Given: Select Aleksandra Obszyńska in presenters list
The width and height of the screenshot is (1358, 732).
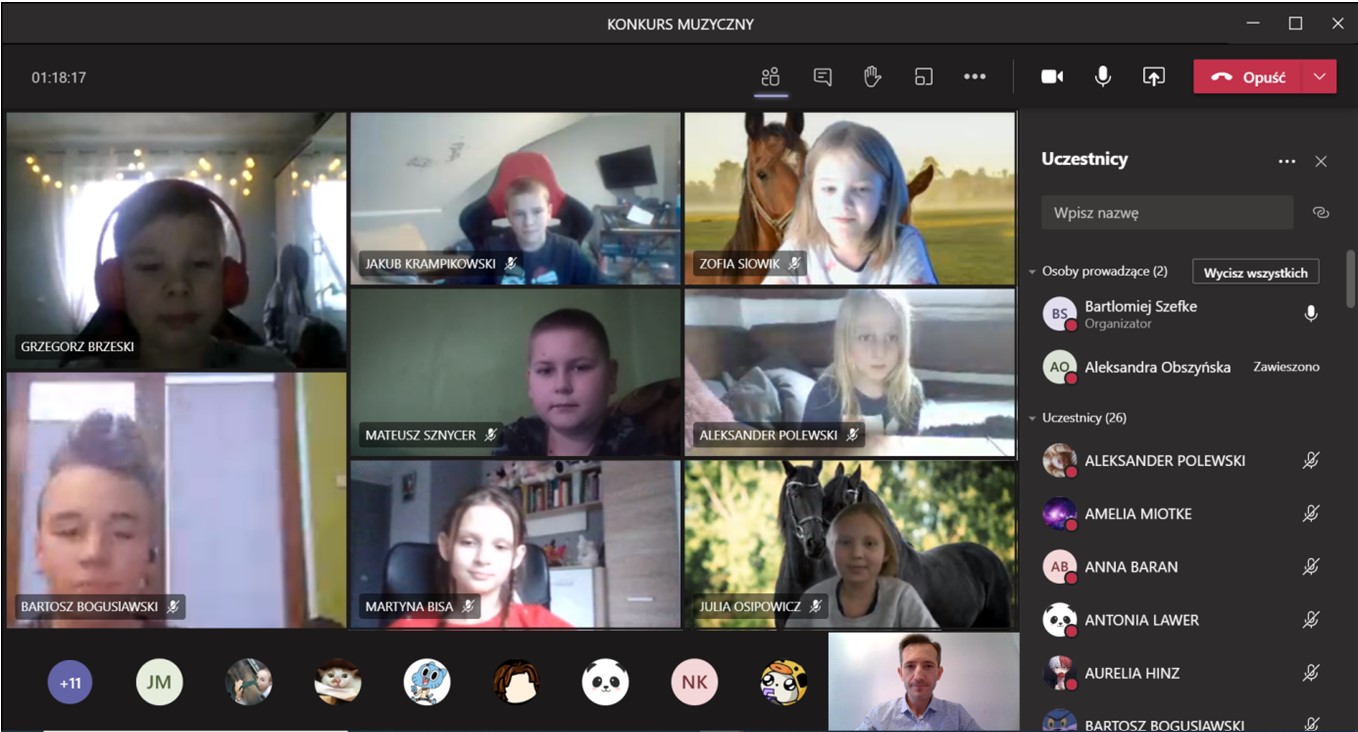Looking at the screenshot, I should tap(1157, 367).
